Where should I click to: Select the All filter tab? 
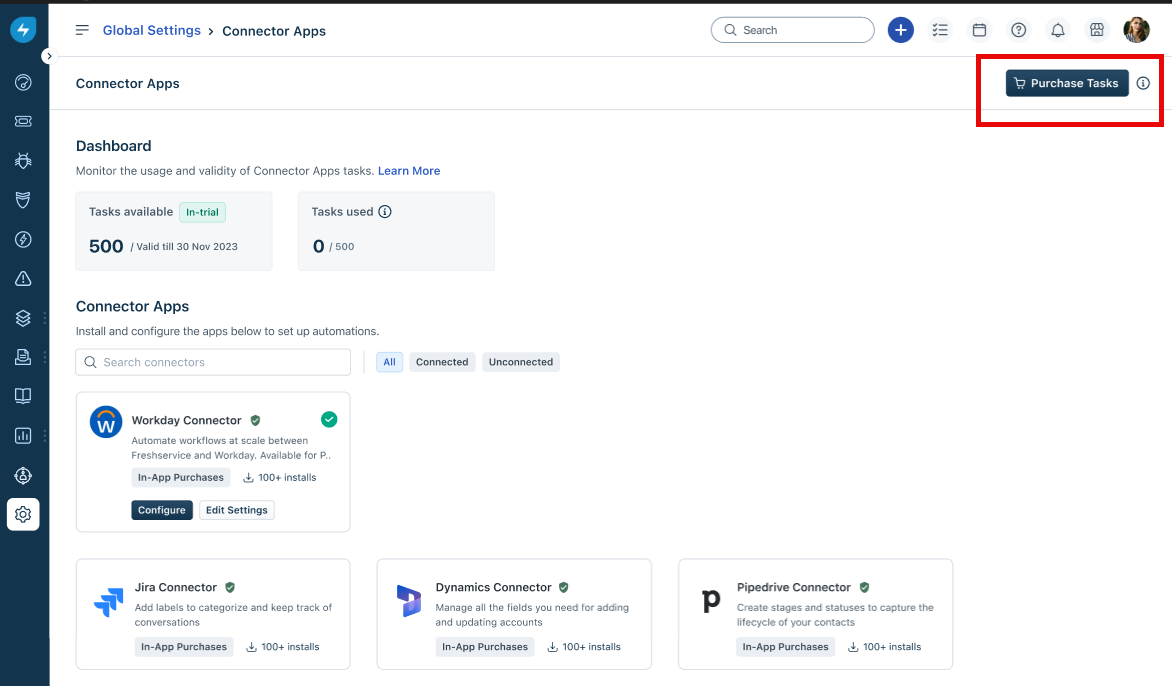pos(389,362)
